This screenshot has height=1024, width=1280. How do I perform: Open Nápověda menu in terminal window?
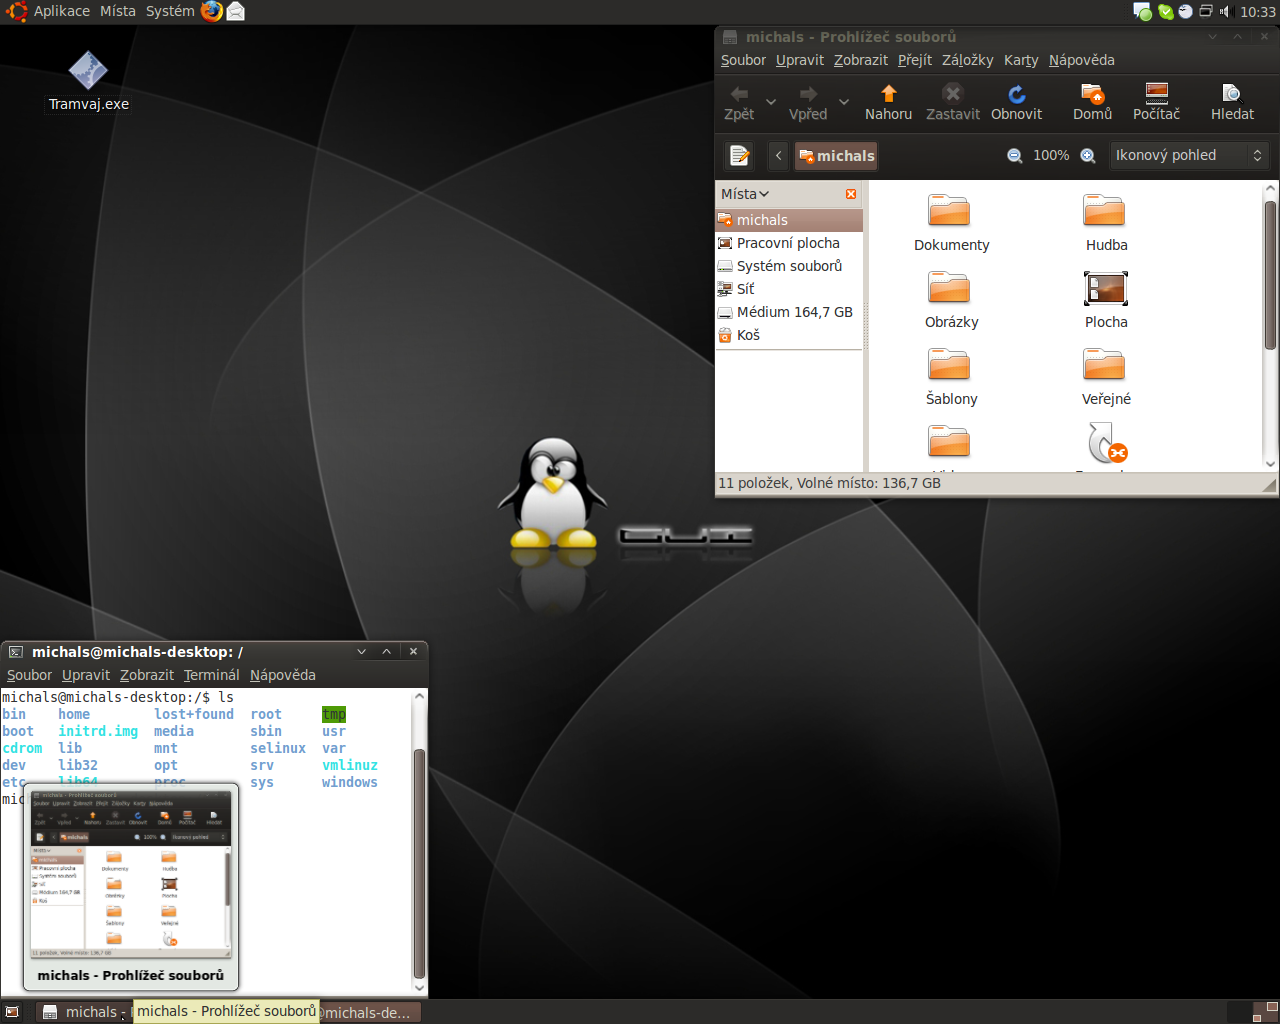[283, 675]
